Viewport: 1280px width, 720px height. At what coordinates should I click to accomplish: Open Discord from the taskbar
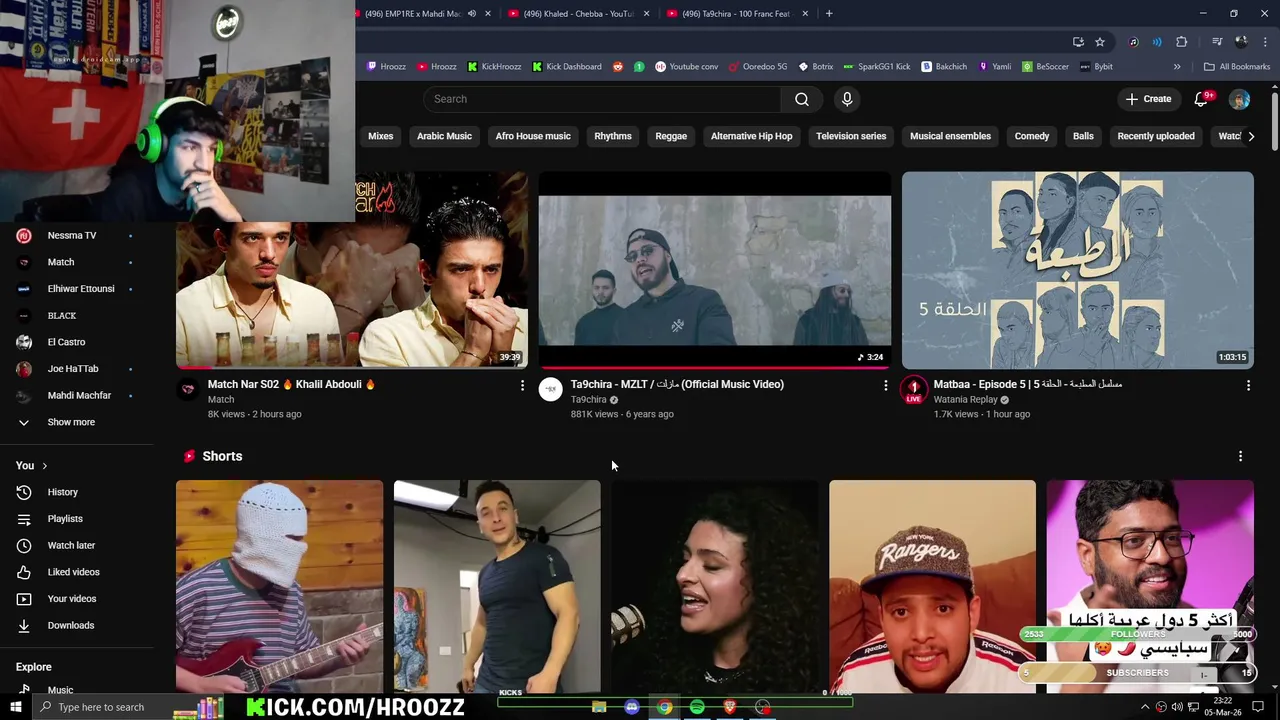632,707
